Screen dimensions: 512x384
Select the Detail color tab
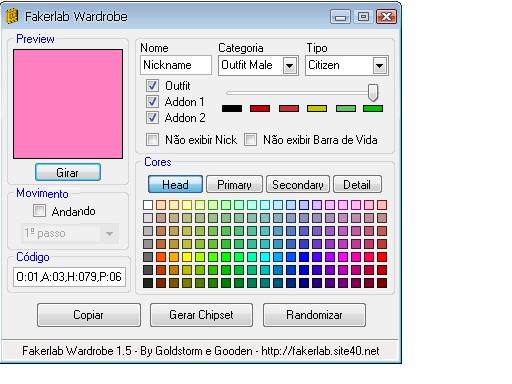[357, 184]
